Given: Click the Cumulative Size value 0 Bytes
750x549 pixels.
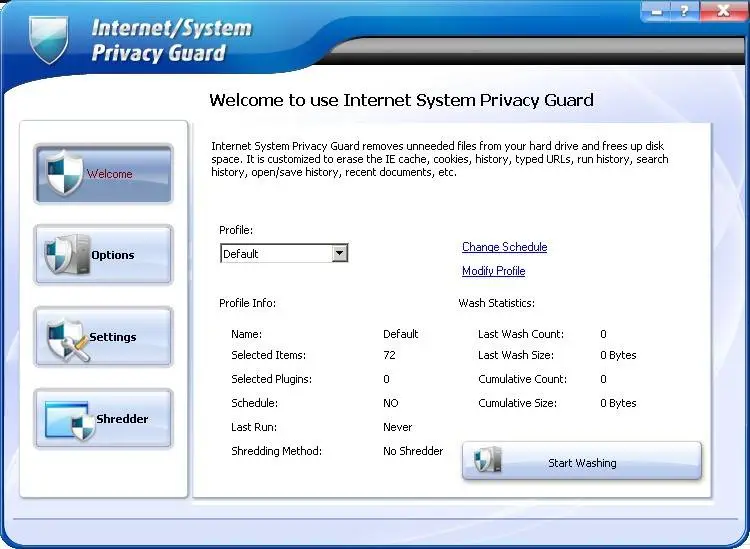Looking at the screenshot, I should [618, 403].
